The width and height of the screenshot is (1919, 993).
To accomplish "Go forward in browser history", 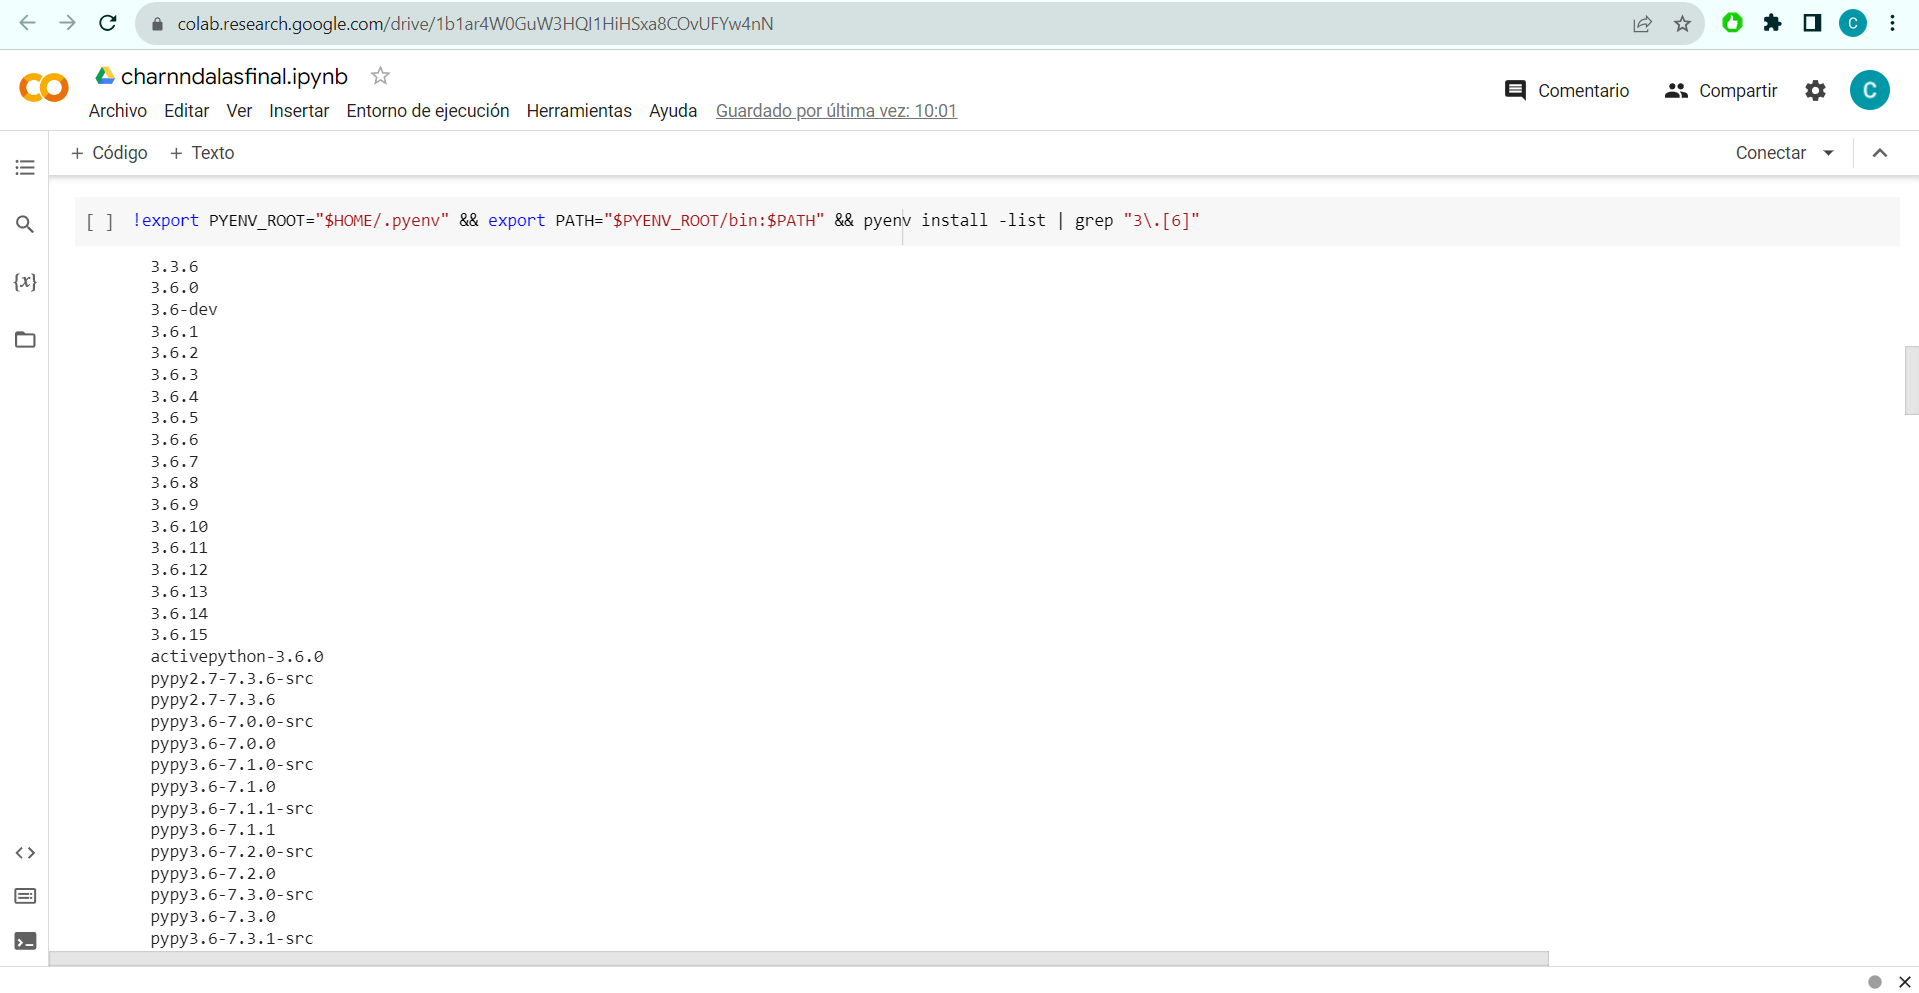I will tap(67, 23).
